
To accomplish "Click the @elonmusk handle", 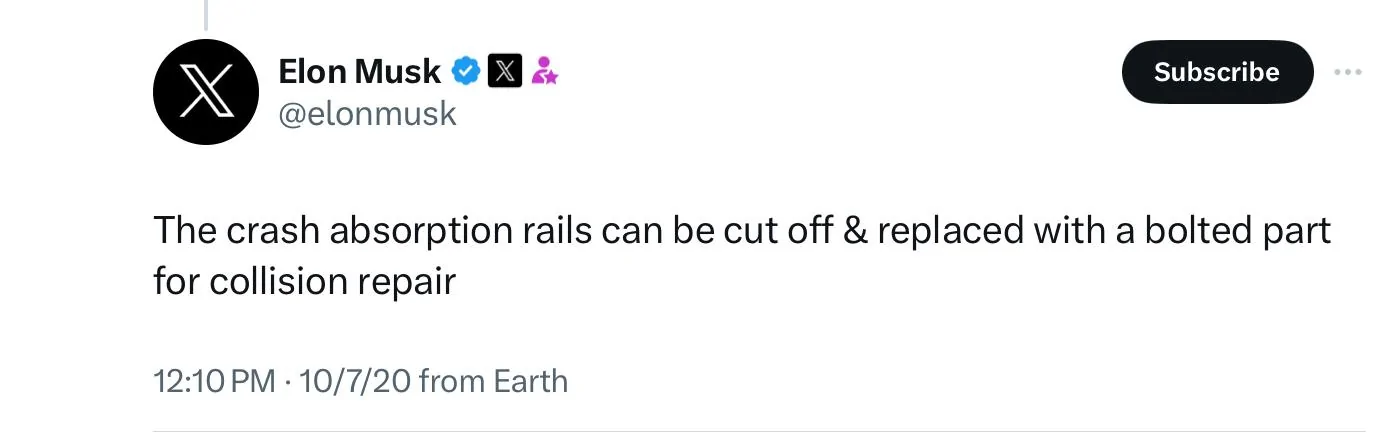I will click(367, 114).
